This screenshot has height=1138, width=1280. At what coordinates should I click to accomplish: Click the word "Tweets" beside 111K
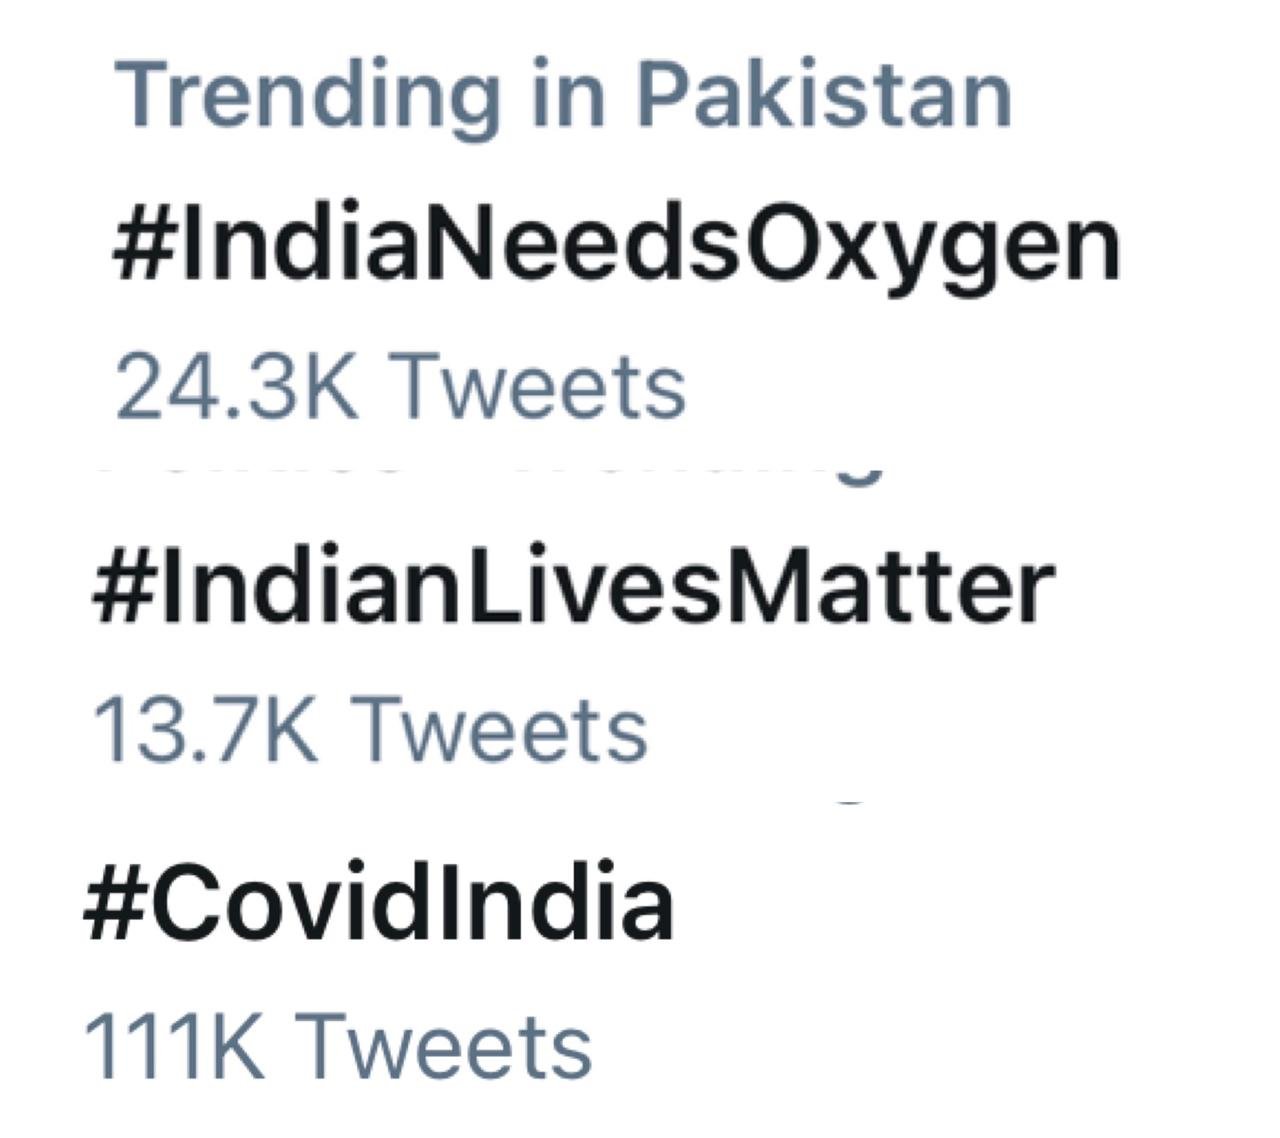point(446,1046)
